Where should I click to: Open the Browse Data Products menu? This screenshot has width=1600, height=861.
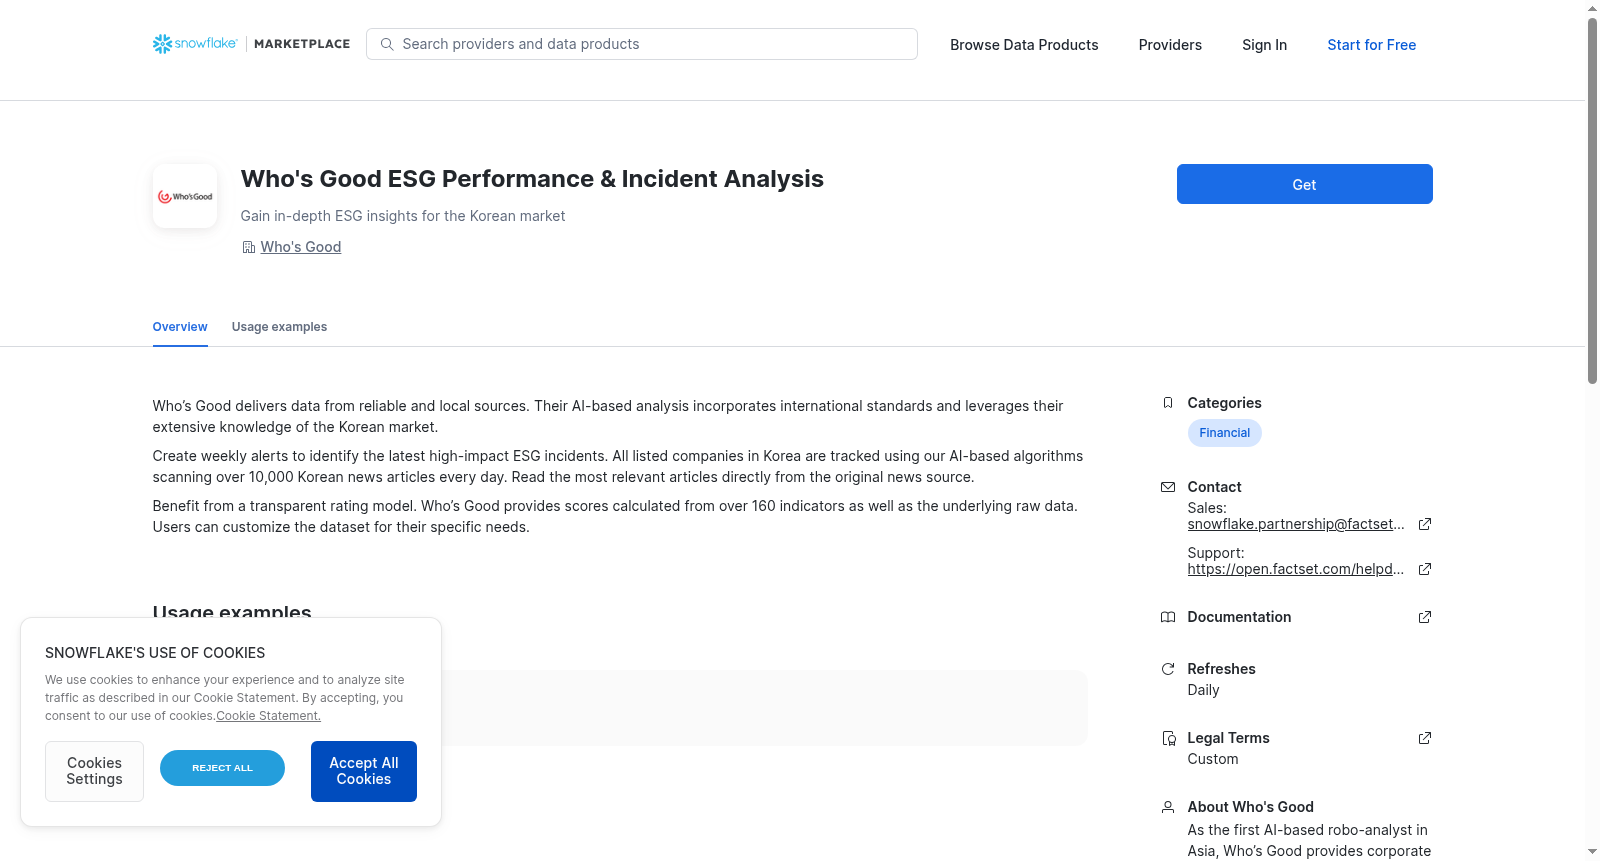[1024, 45]
